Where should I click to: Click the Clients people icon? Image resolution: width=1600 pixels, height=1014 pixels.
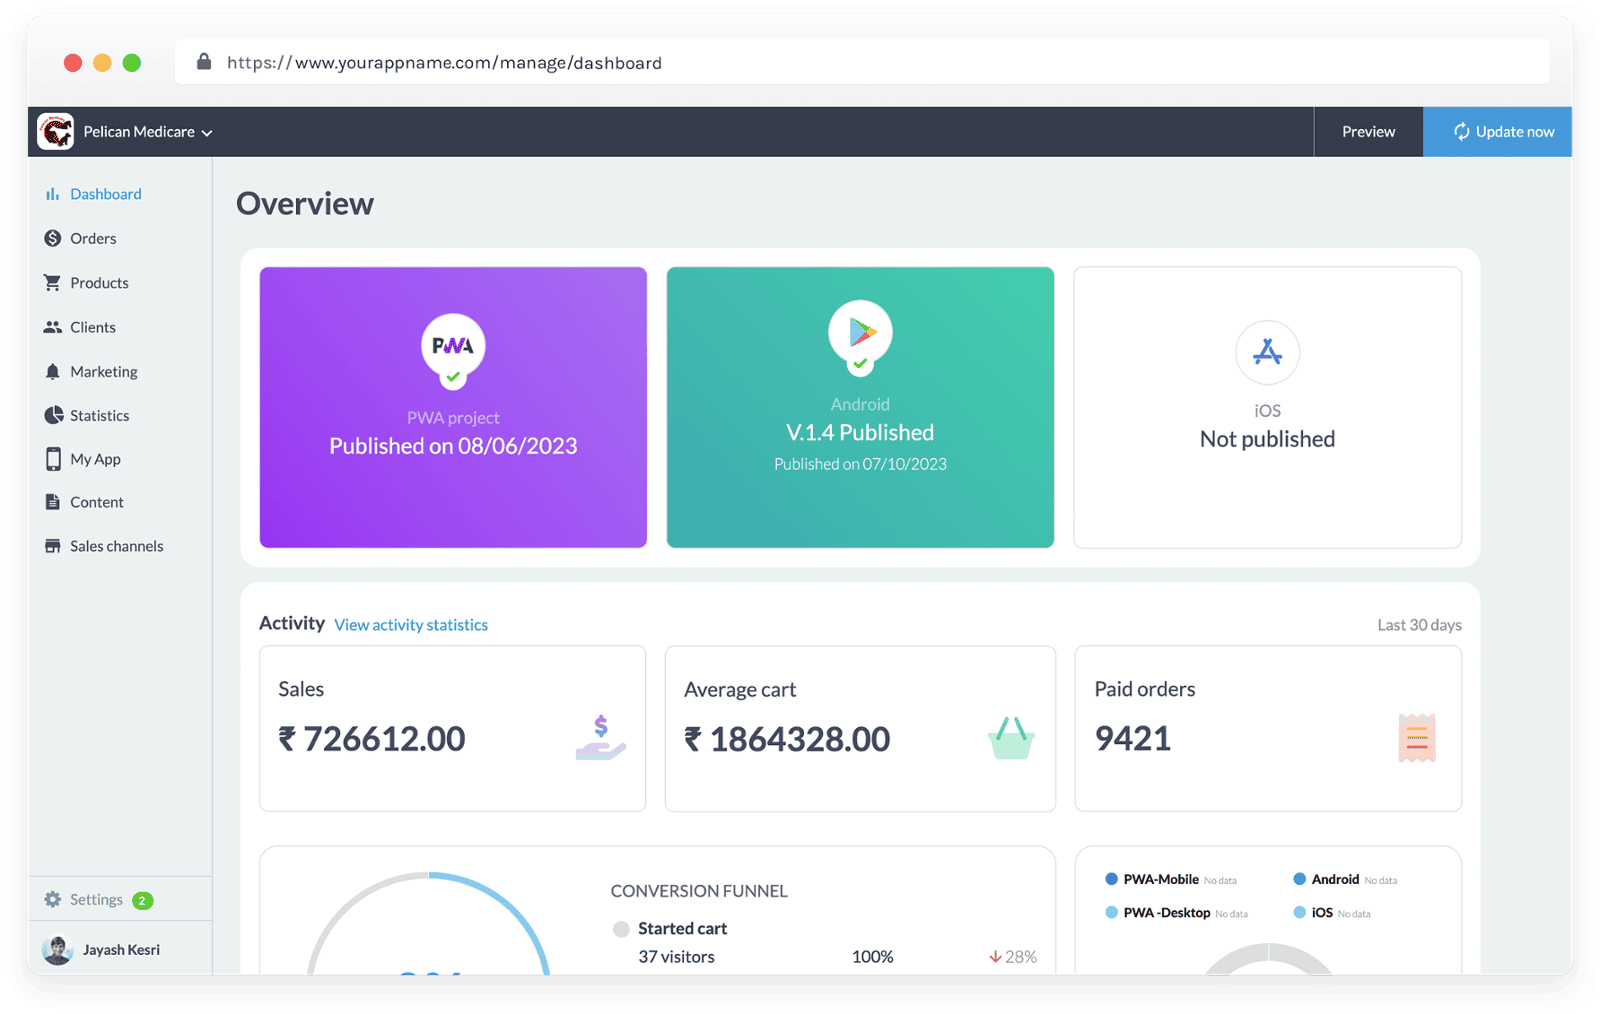tap(53, 327)
